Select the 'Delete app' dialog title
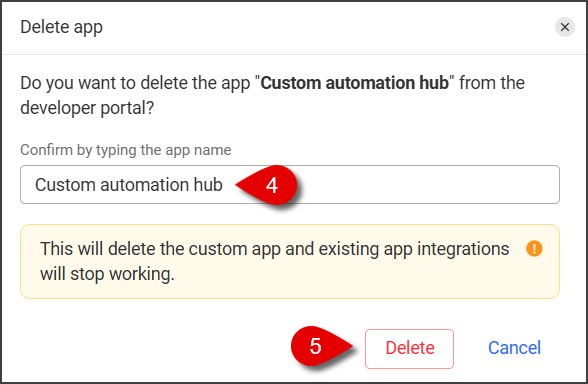Image resolution: width=588 pixels, height=384 pixels. 62,27
